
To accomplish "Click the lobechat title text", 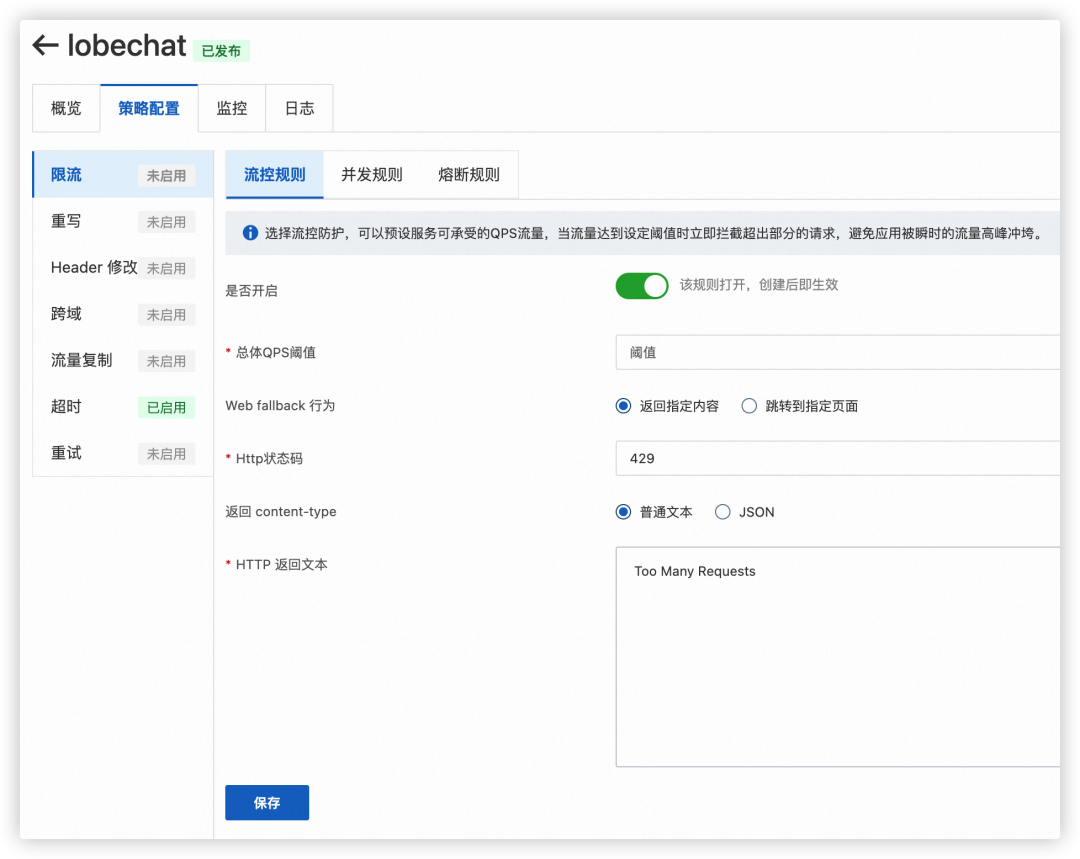I will (127, 45).
